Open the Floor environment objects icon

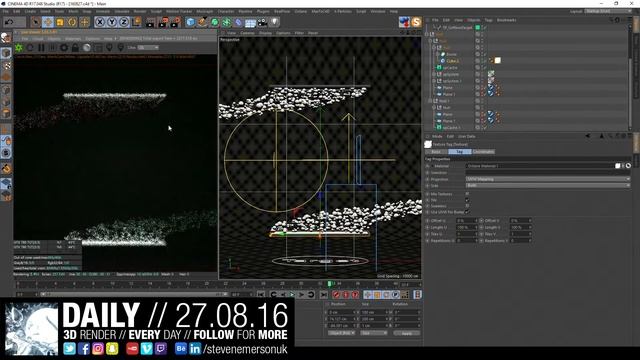pos(250,22)
